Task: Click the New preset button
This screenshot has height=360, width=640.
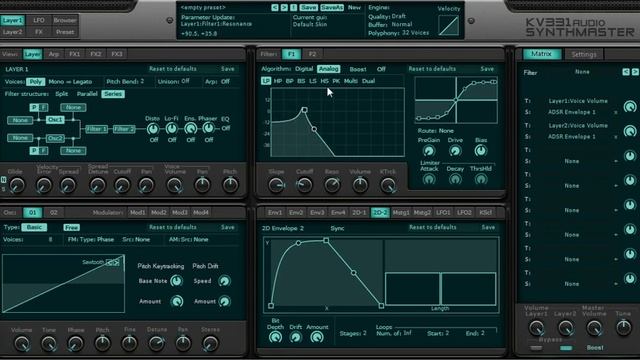Action: pyautogui.click(x=354, y=7)
